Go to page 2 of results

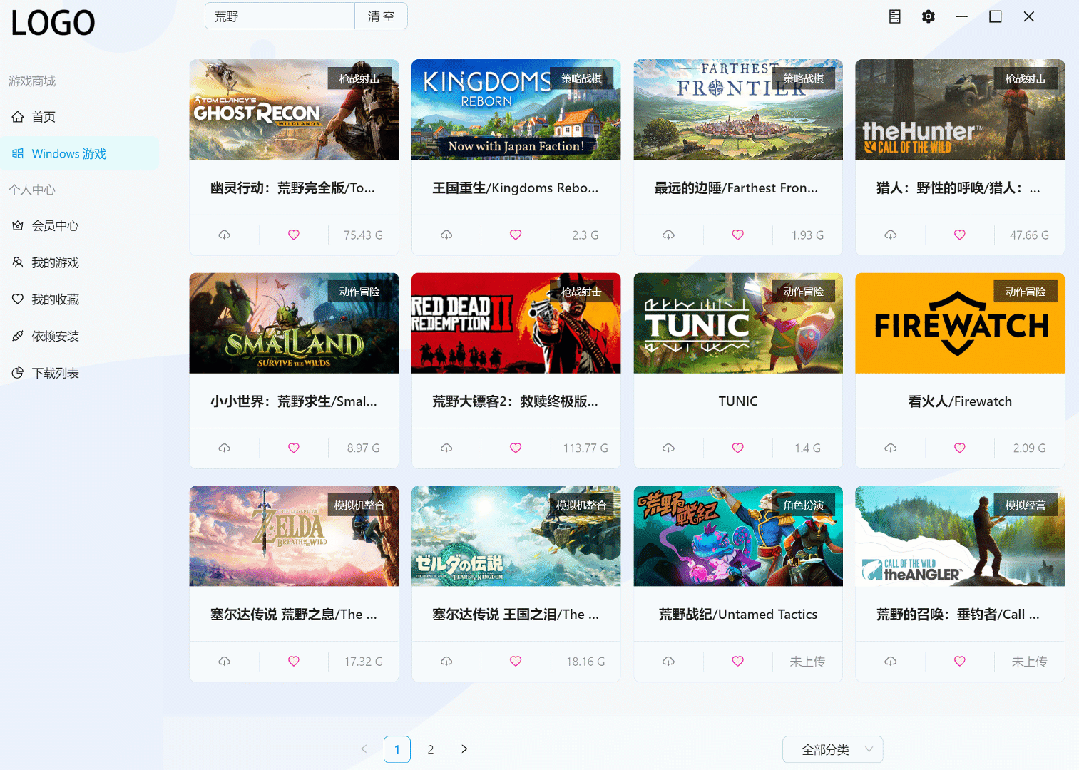(x=431, y=749)
